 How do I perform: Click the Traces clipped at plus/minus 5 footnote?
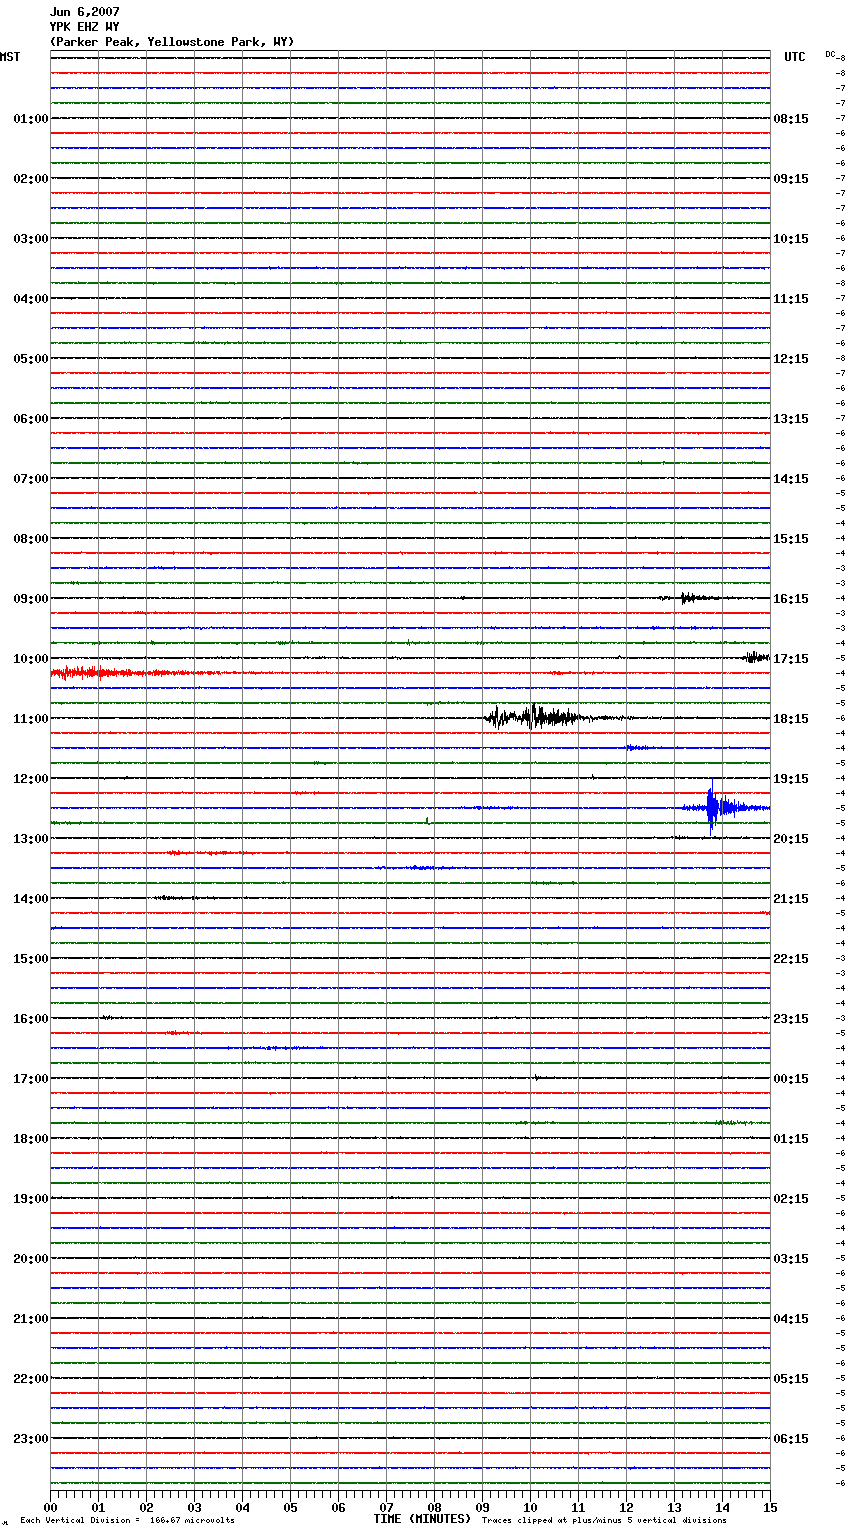click(604, 1521)
